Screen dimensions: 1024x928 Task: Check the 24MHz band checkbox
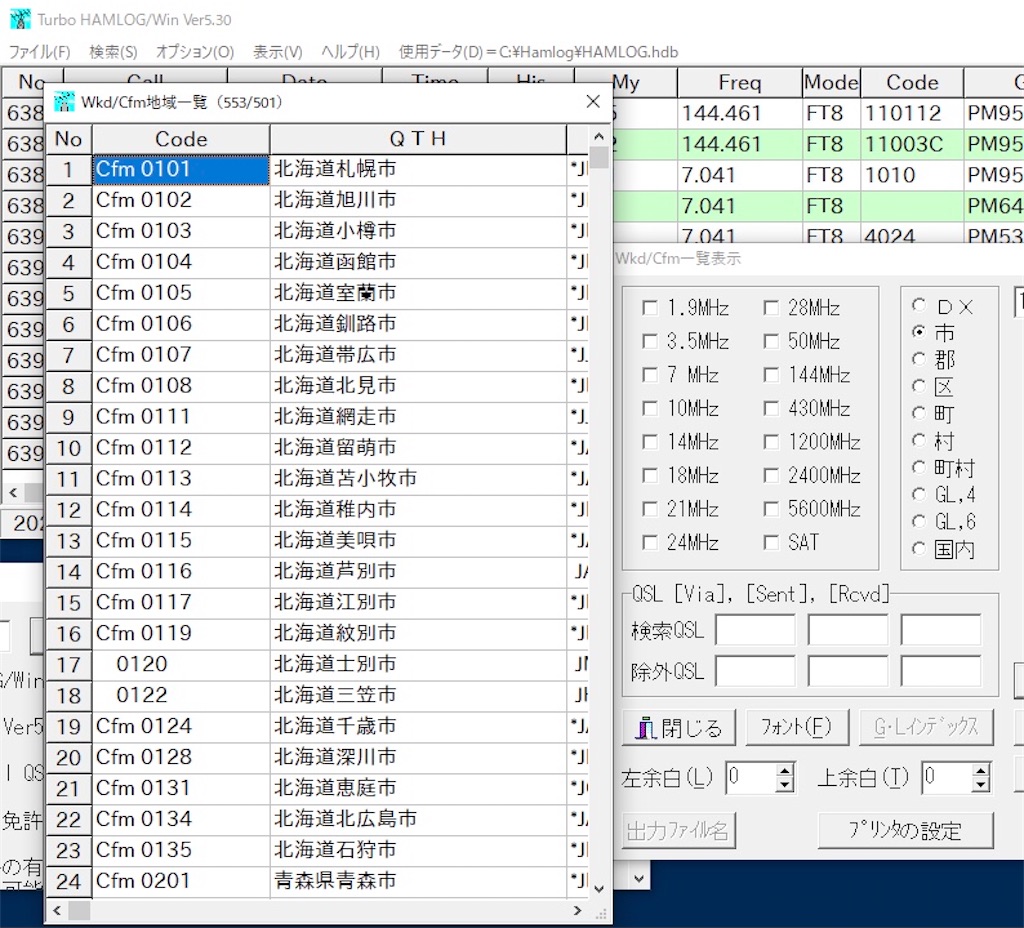[x=650, y=542]
